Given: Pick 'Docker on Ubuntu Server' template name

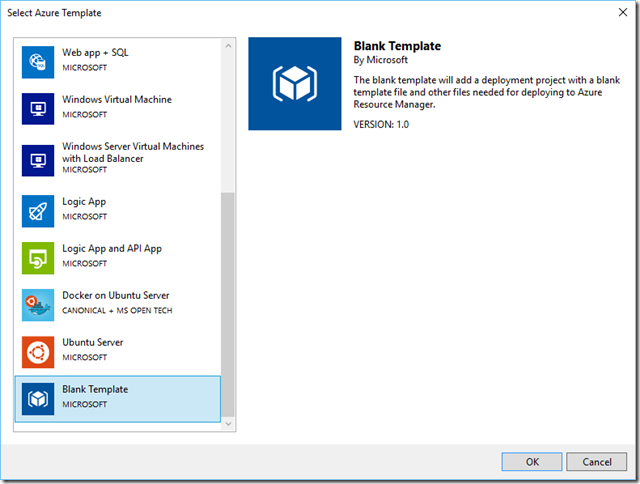Looking at the screenshot, I should coord(116,295).
